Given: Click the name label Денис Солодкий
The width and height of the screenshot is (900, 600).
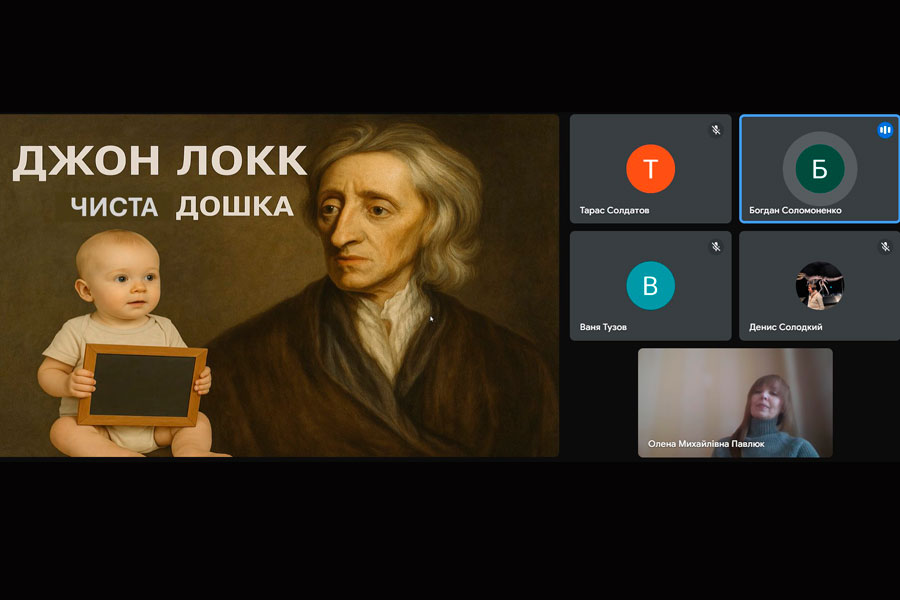Looking at the screenshot, I should pos(785,327).
